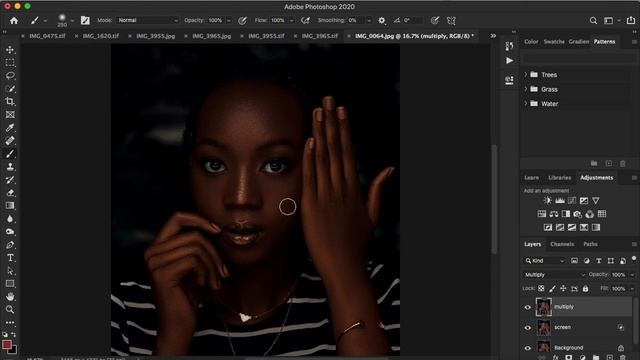Image resolution: width=640 pixels, height=360 pixels.
Task: Select the multiply layer thumbnail
Action: [x=544, y=307]
